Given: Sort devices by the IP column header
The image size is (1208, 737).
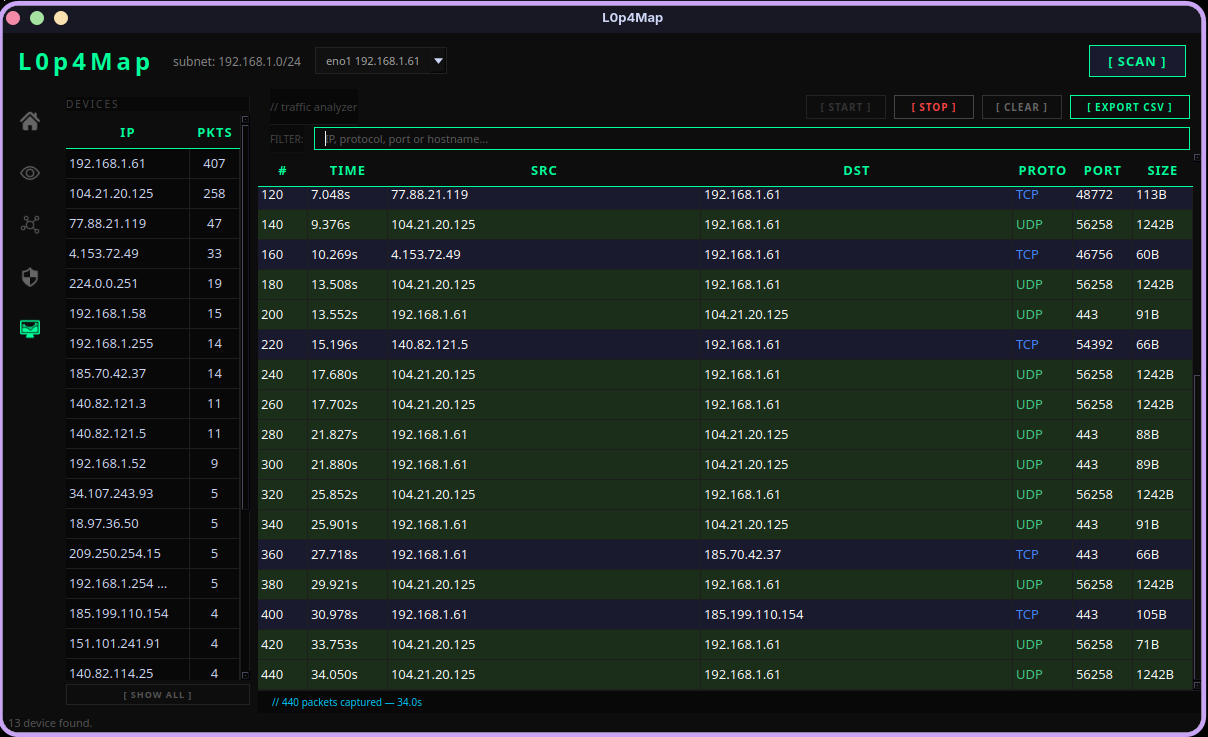Looking at the screenshot, I should click(x=127, y=132).
